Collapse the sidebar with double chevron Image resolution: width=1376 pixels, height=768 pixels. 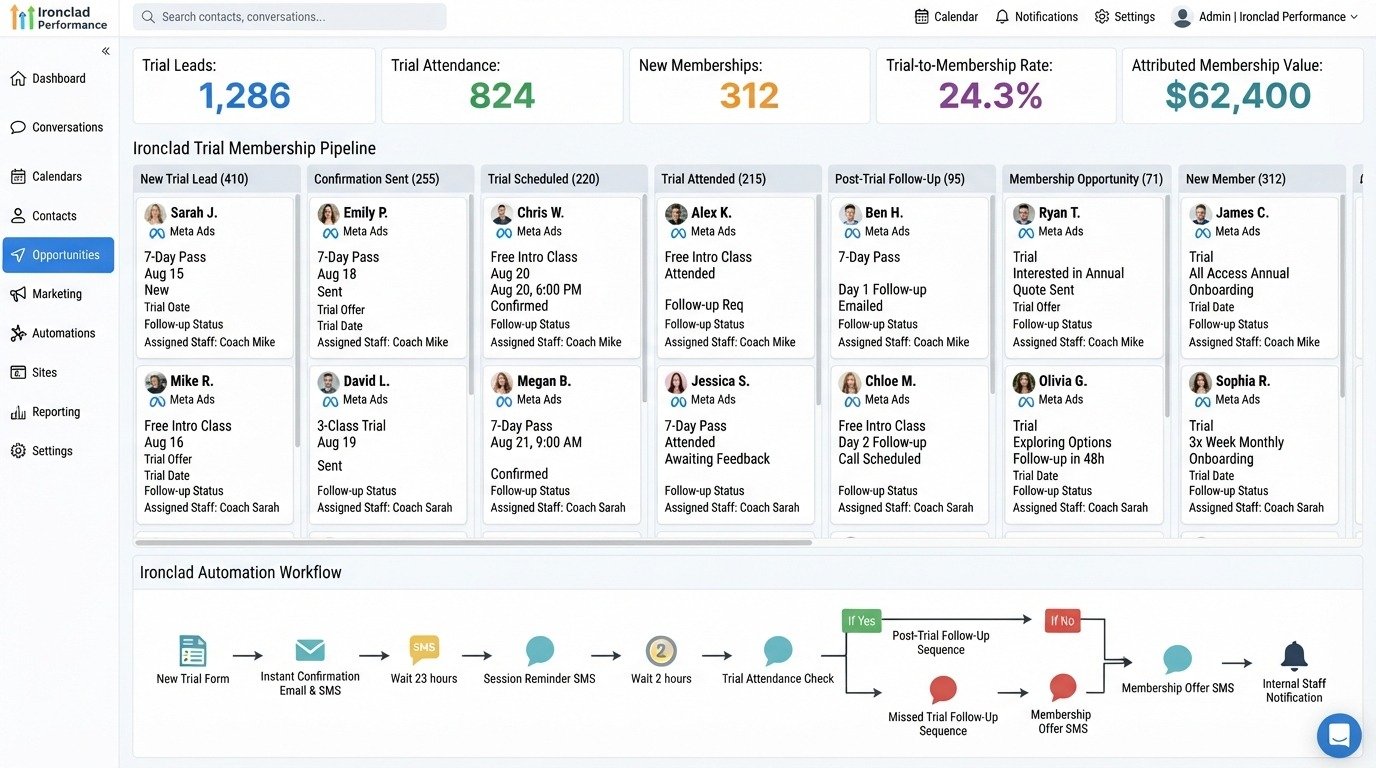tap(106, 51)
